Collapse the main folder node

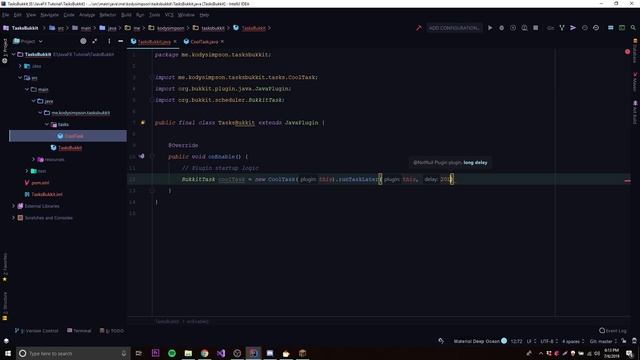[x=27, y=89]
